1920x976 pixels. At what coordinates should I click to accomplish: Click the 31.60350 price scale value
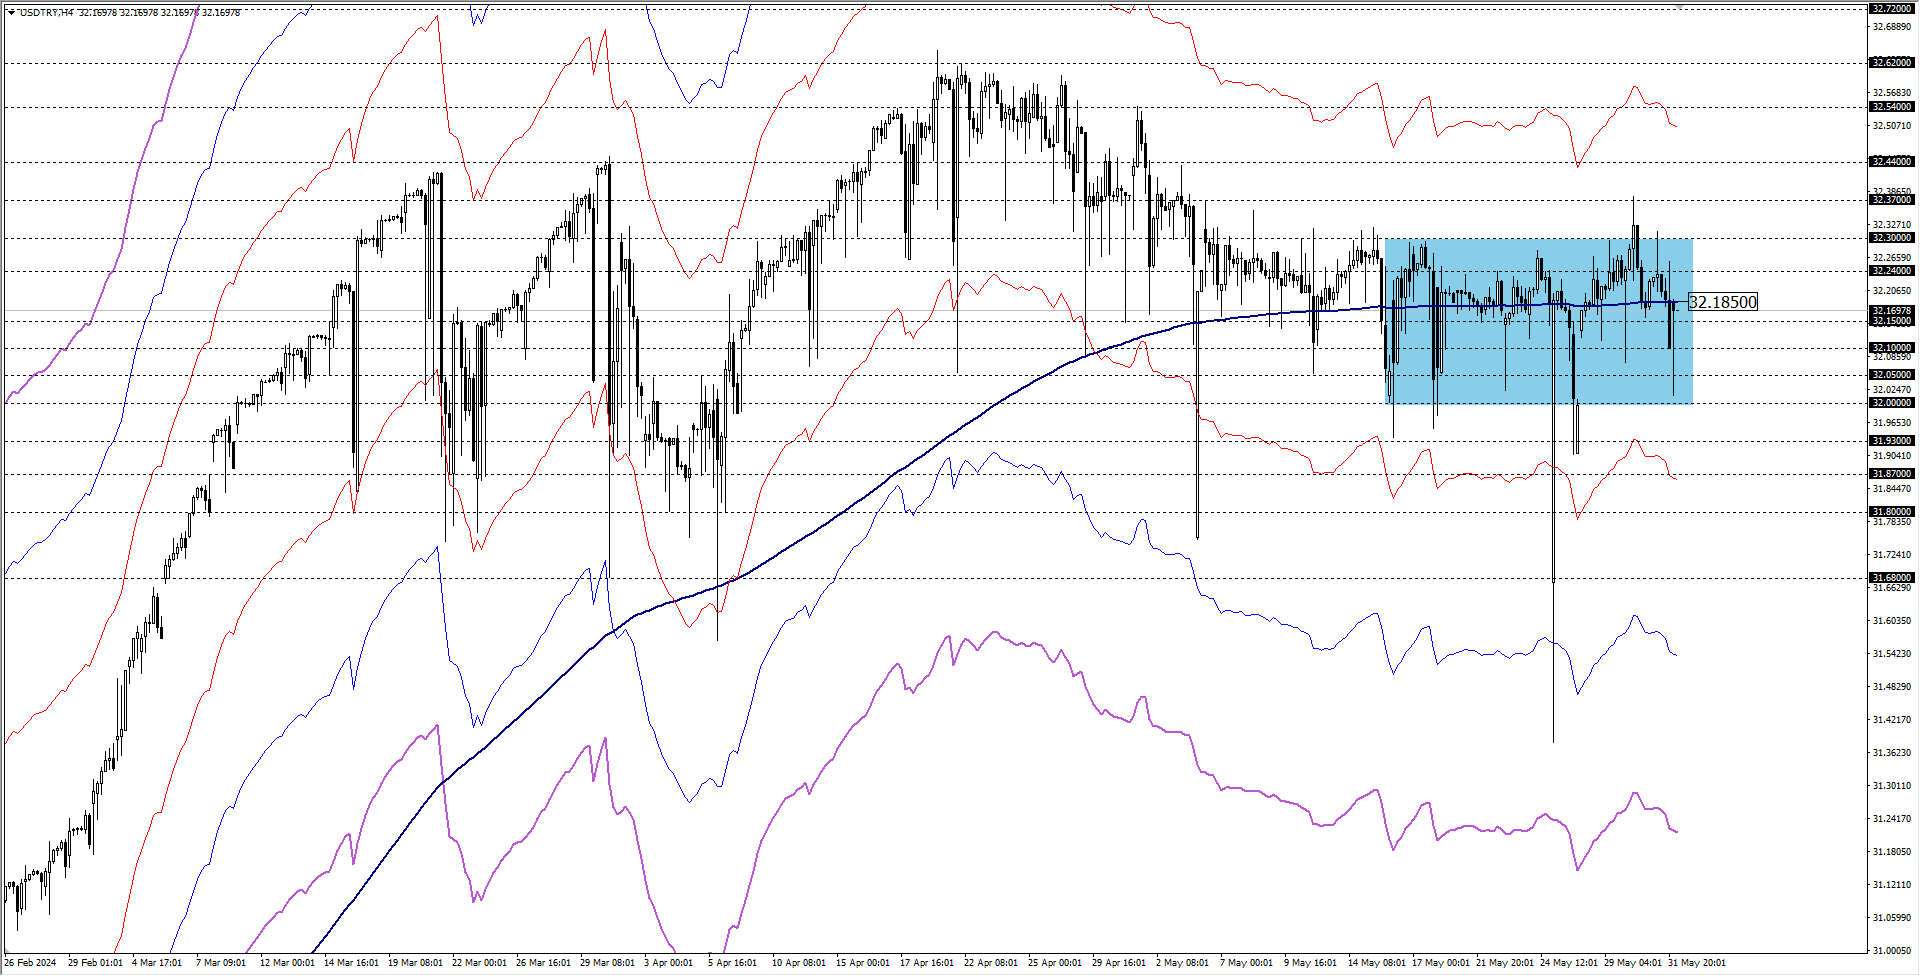pyautogui.click(x=1892, y=621)
